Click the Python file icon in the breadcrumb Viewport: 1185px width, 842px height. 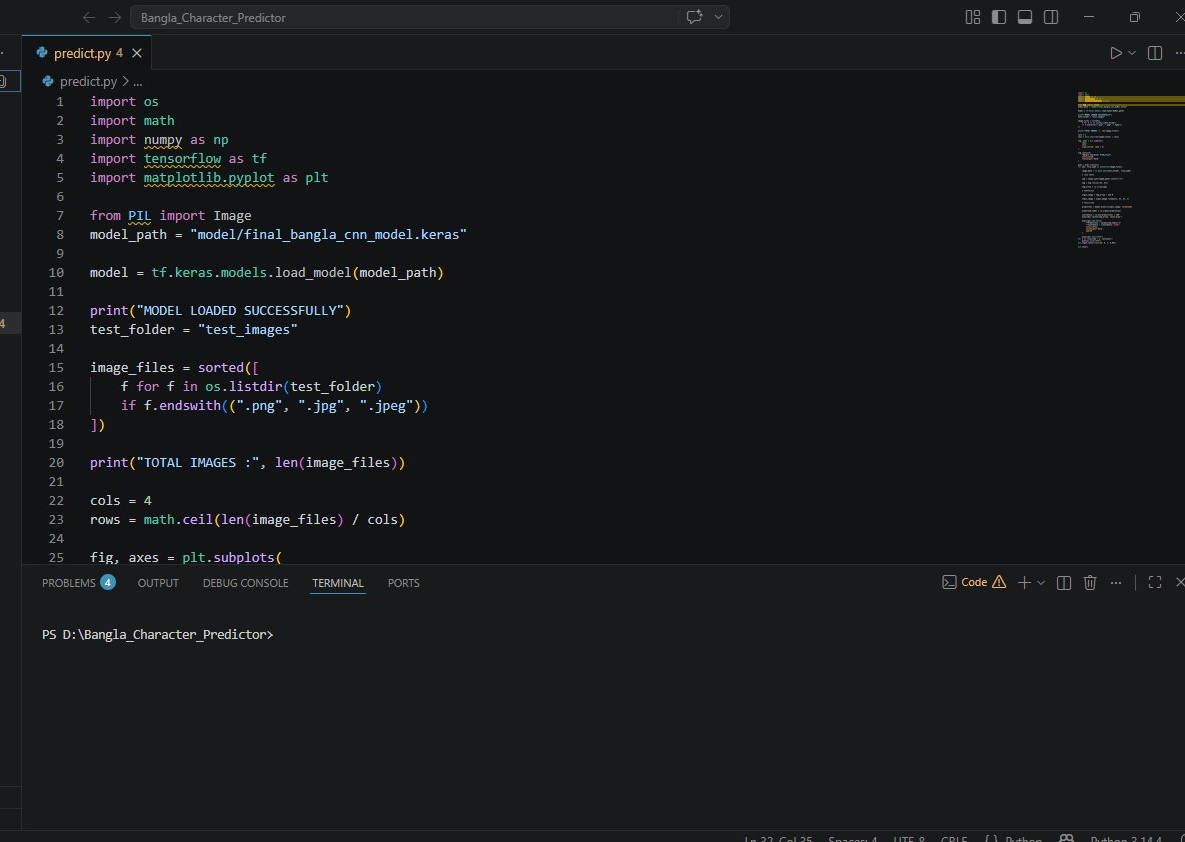coord(48,82)
